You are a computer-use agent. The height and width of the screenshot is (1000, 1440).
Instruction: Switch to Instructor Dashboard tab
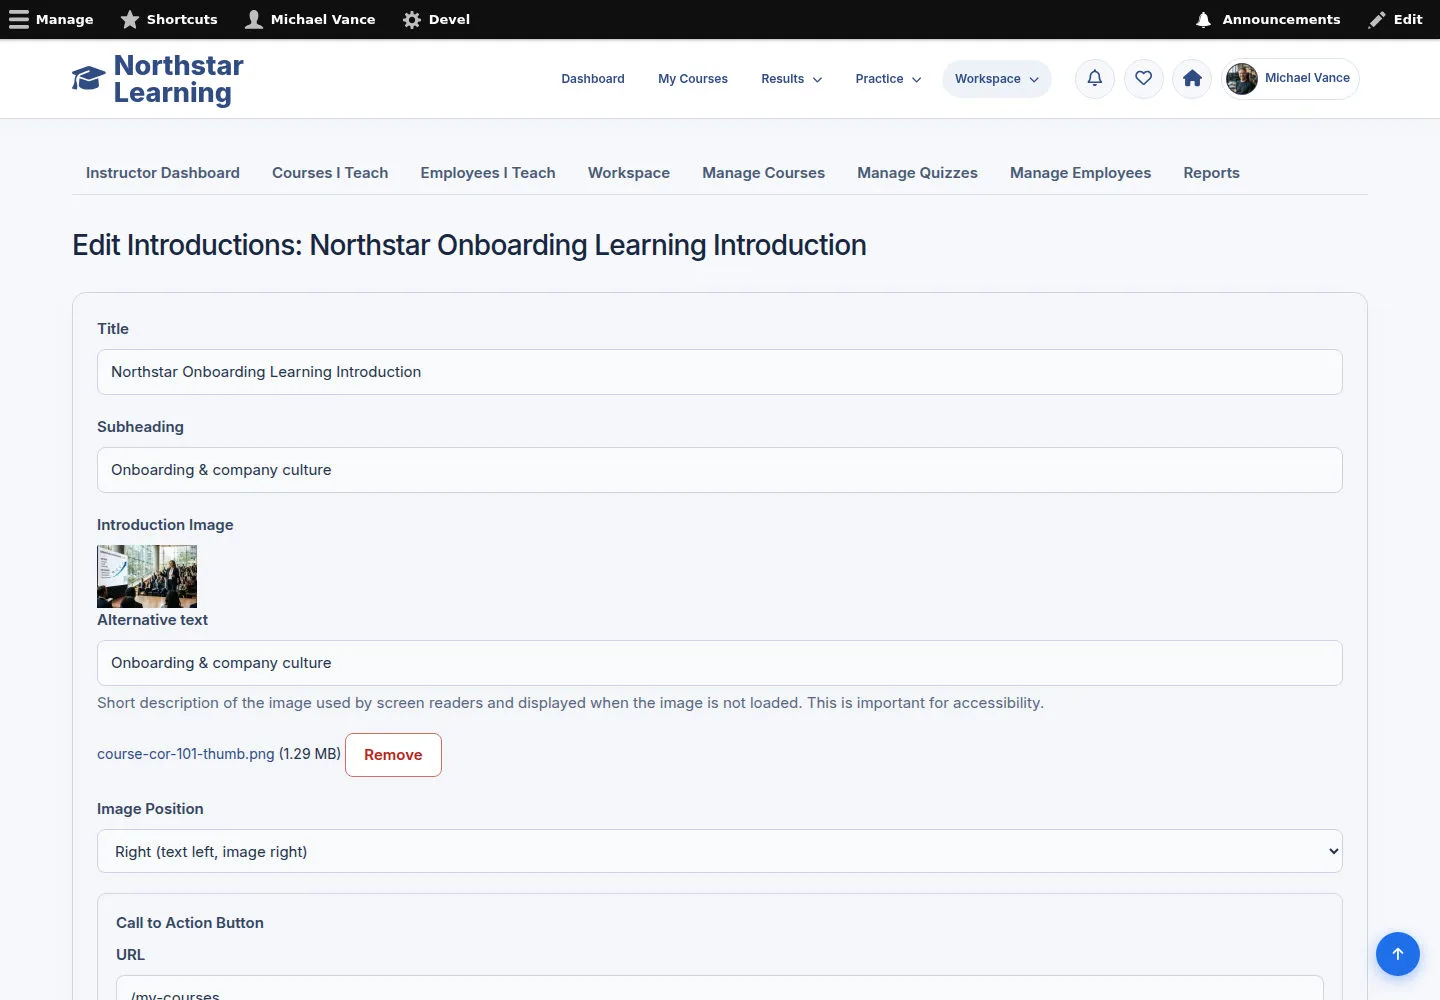point(163,173)
